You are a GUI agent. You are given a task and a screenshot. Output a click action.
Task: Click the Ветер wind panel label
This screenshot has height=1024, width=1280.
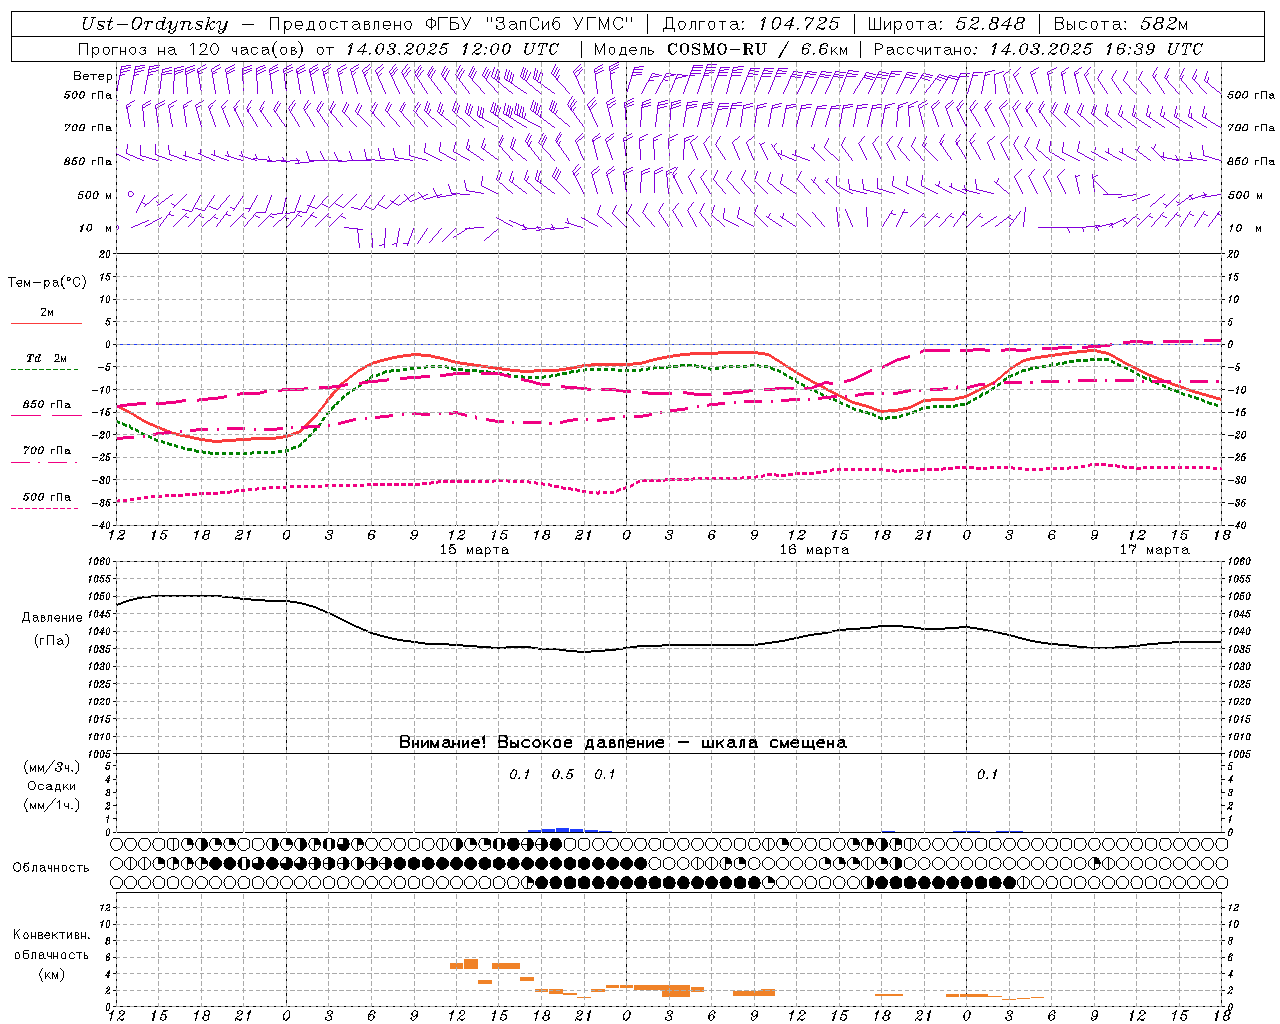92,76
